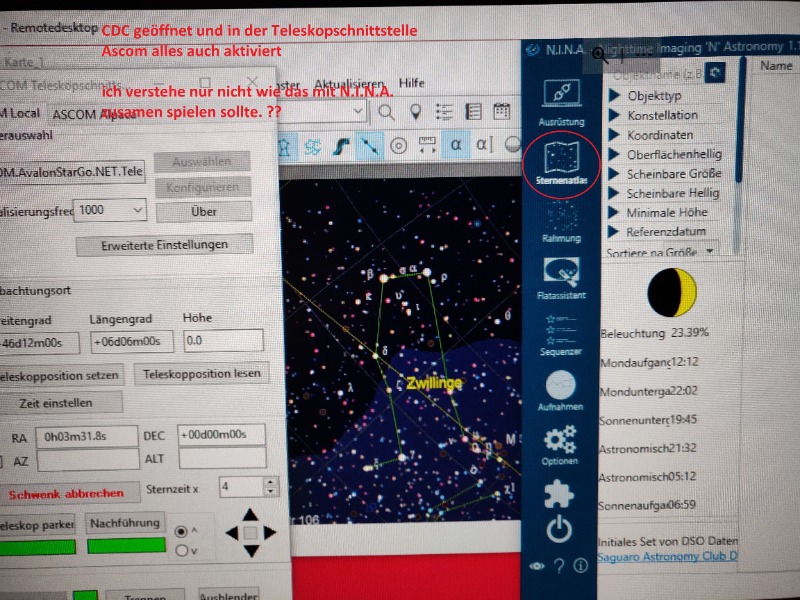Expand the Minimale Höhe filter

click(614, 212)
